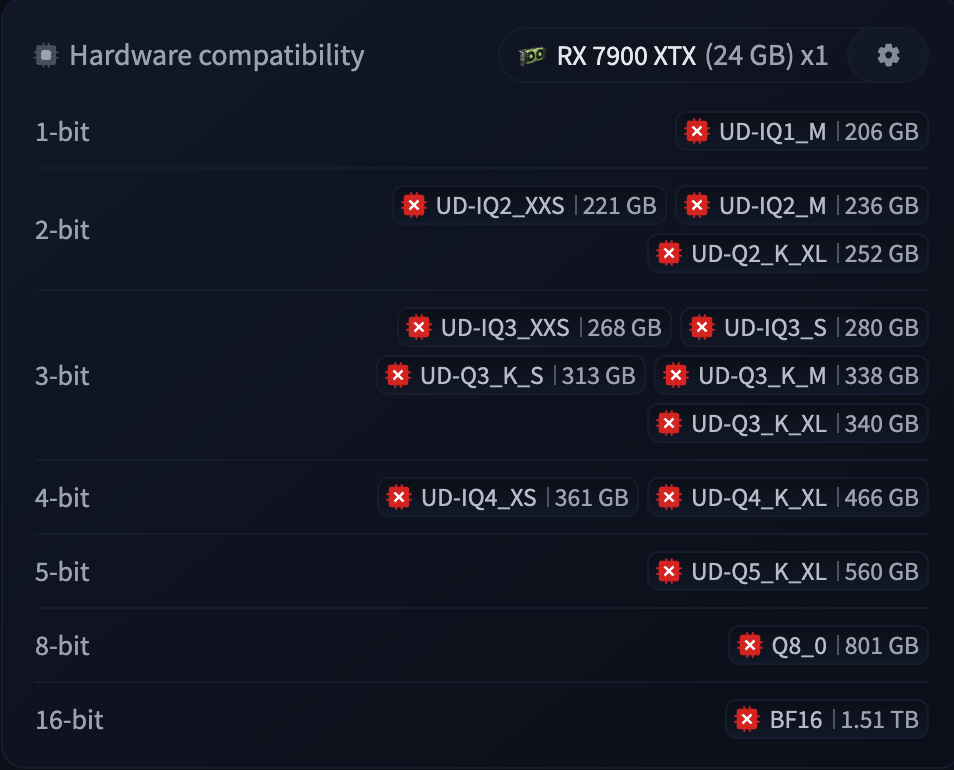
Task: Click red X icon on Q8_0 badge
Action: (750, 645)
